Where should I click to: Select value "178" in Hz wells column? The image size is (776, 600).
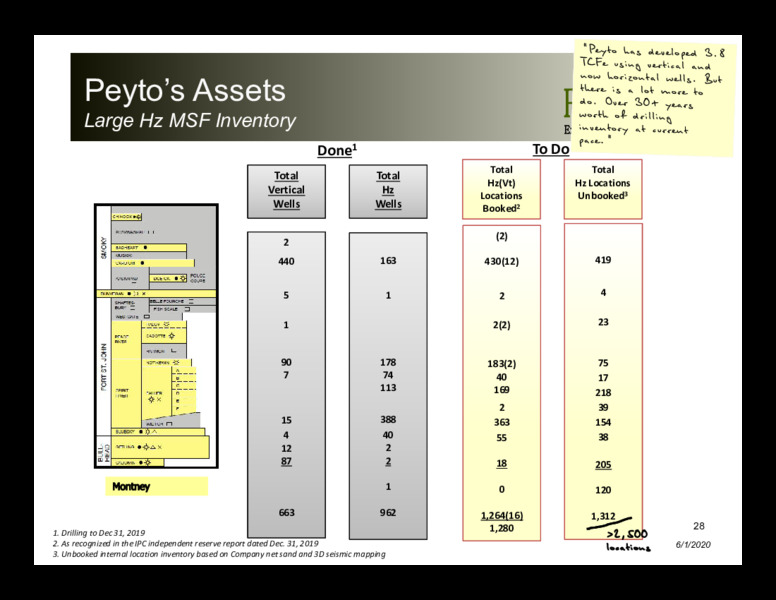click(388, 362)
